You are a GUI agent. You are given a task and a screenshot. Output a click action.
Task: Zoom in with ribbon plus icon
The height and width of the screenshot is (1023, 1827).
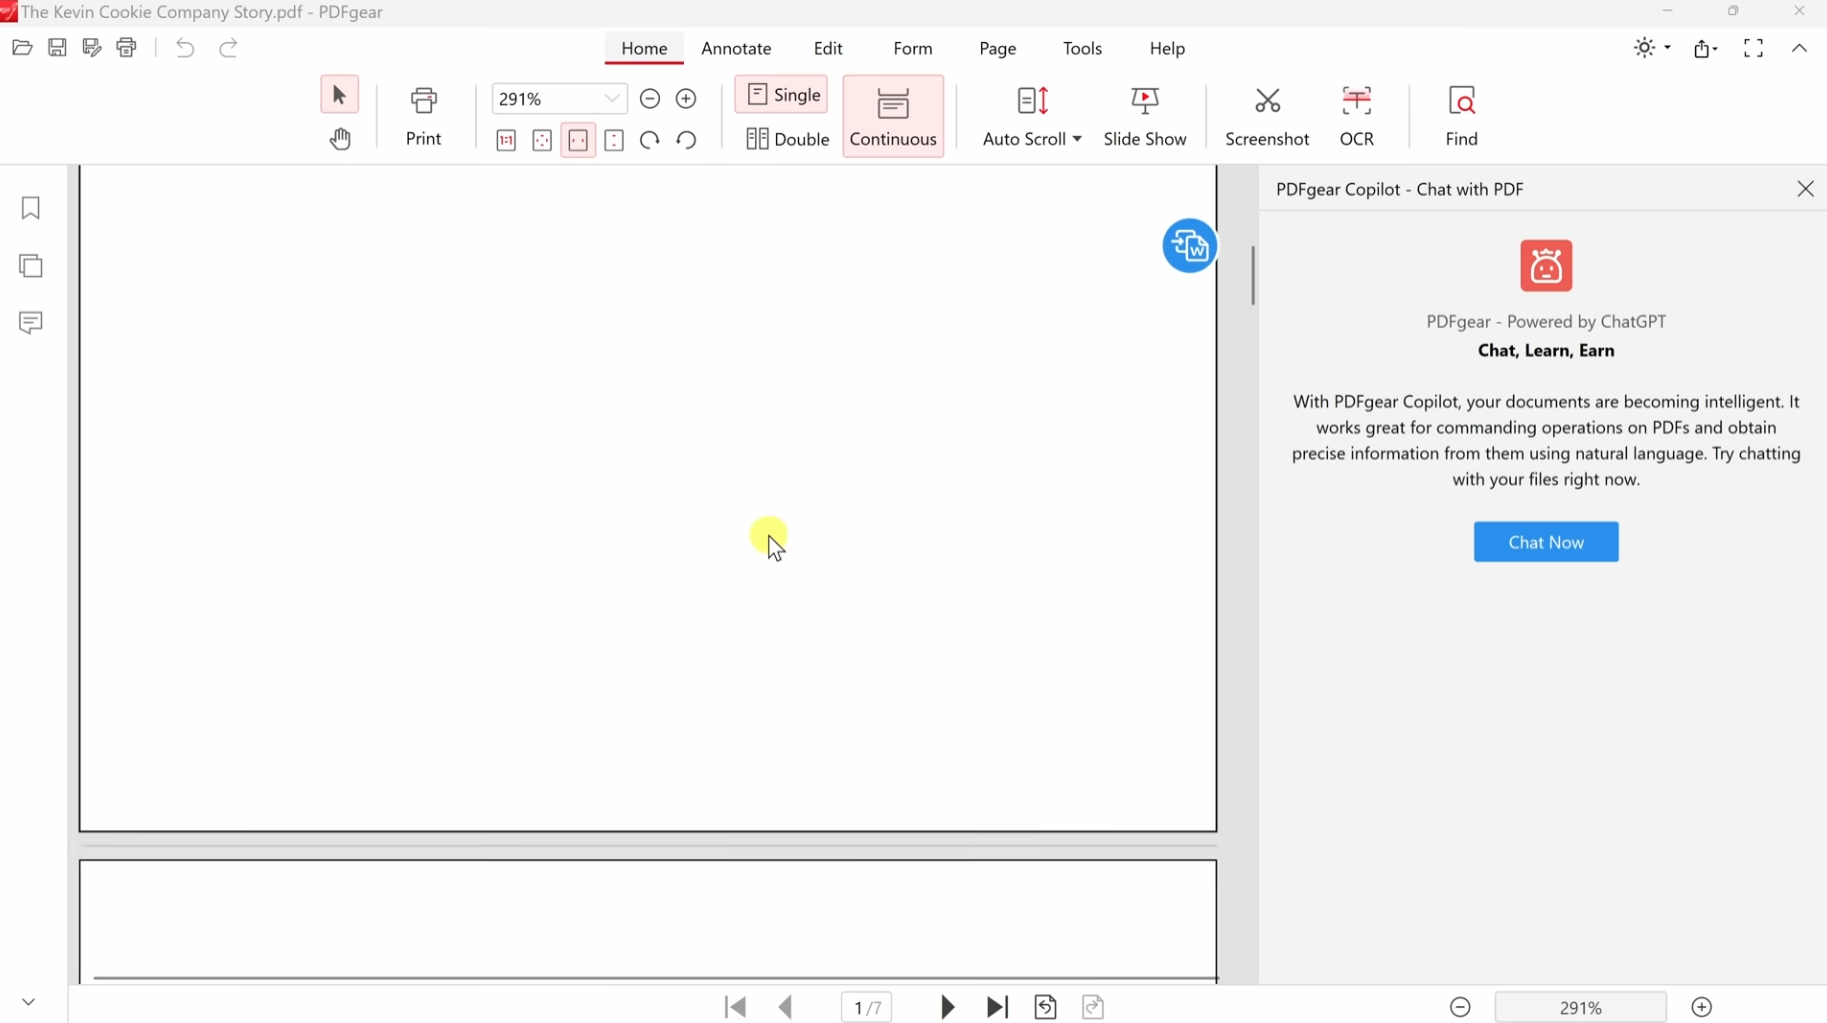[686, 98]
